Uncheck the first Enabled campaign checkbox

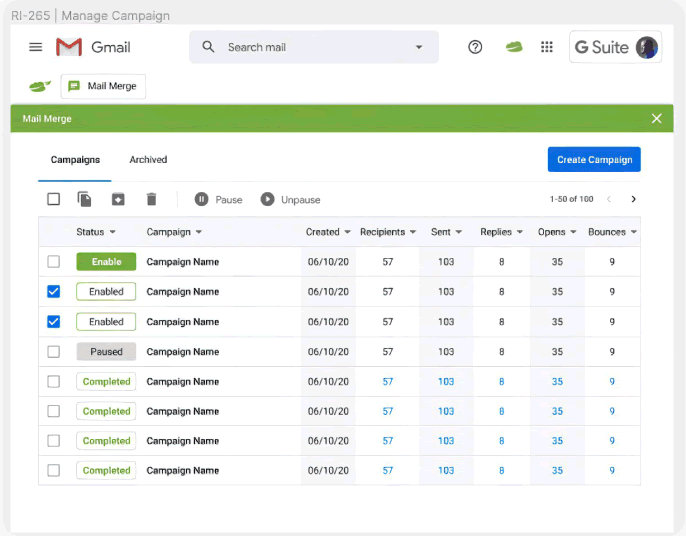pos(54,292)
